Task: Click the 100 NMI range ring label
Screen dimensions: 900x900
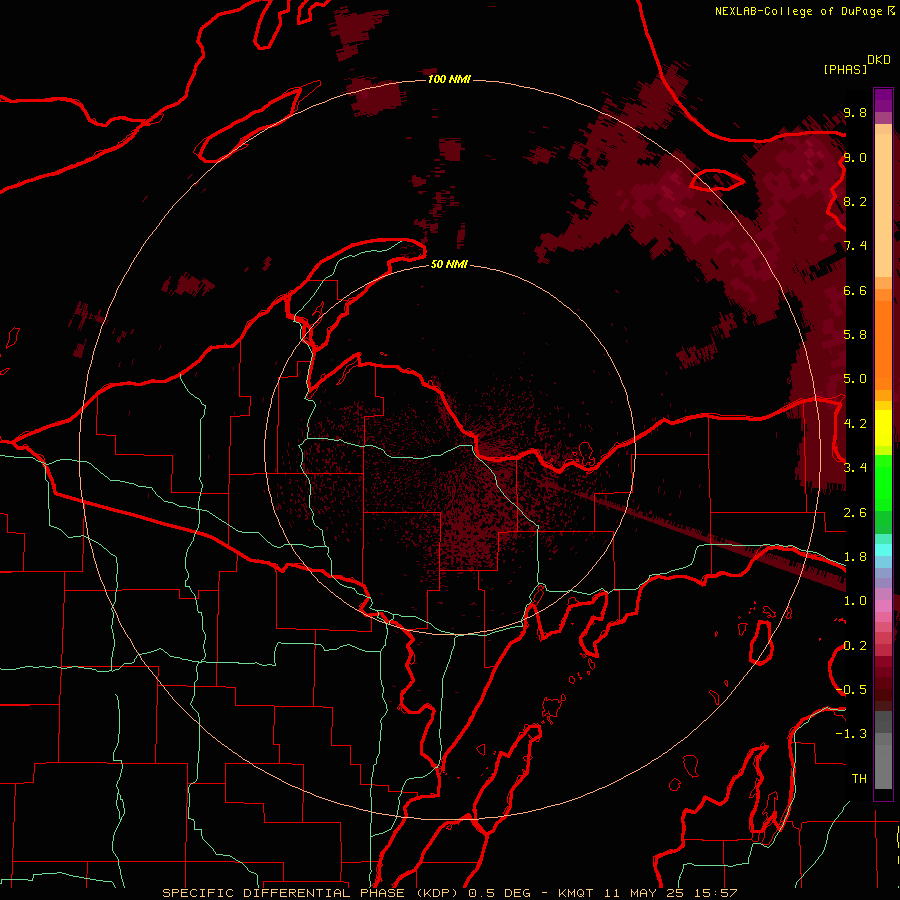Action: tap(449, 79)
